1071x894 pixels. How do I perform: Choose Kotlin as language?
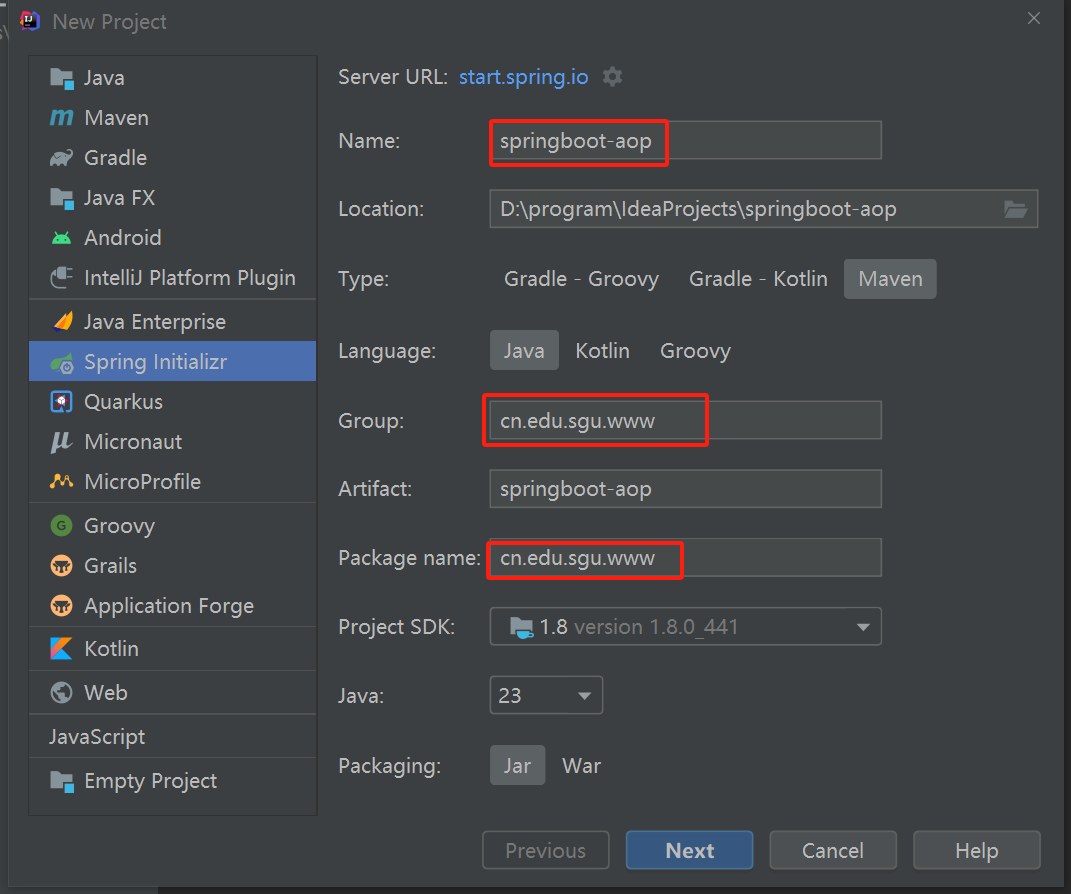(602, 350)
